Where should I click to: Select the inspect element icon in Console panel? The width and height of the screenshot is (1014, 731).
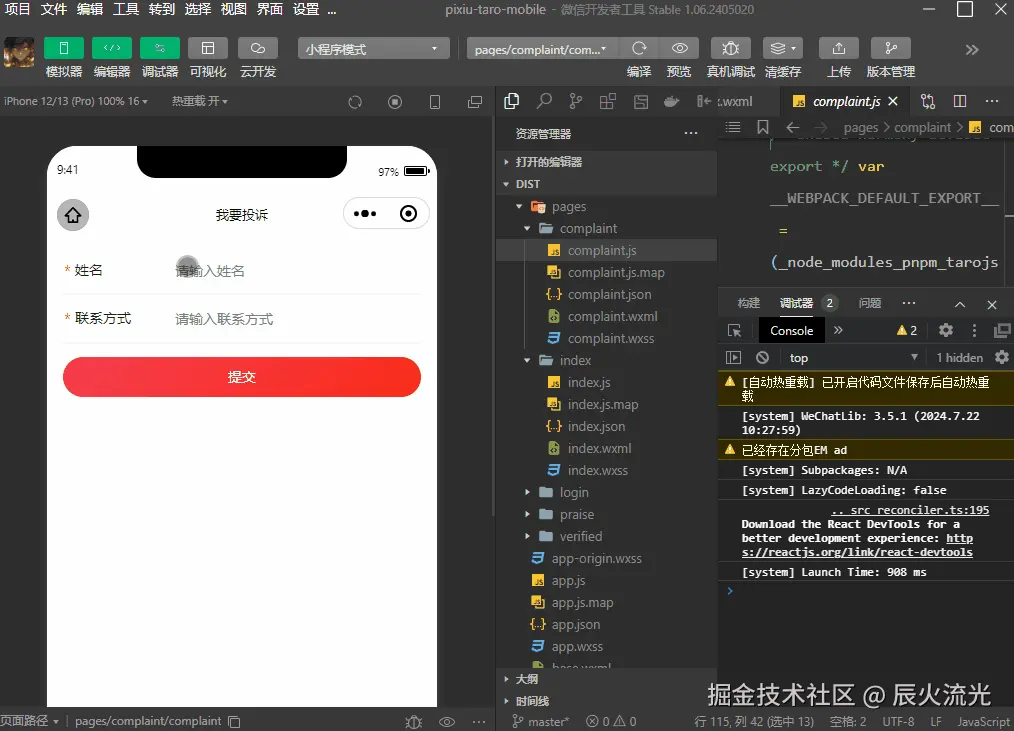pos(733,330)
